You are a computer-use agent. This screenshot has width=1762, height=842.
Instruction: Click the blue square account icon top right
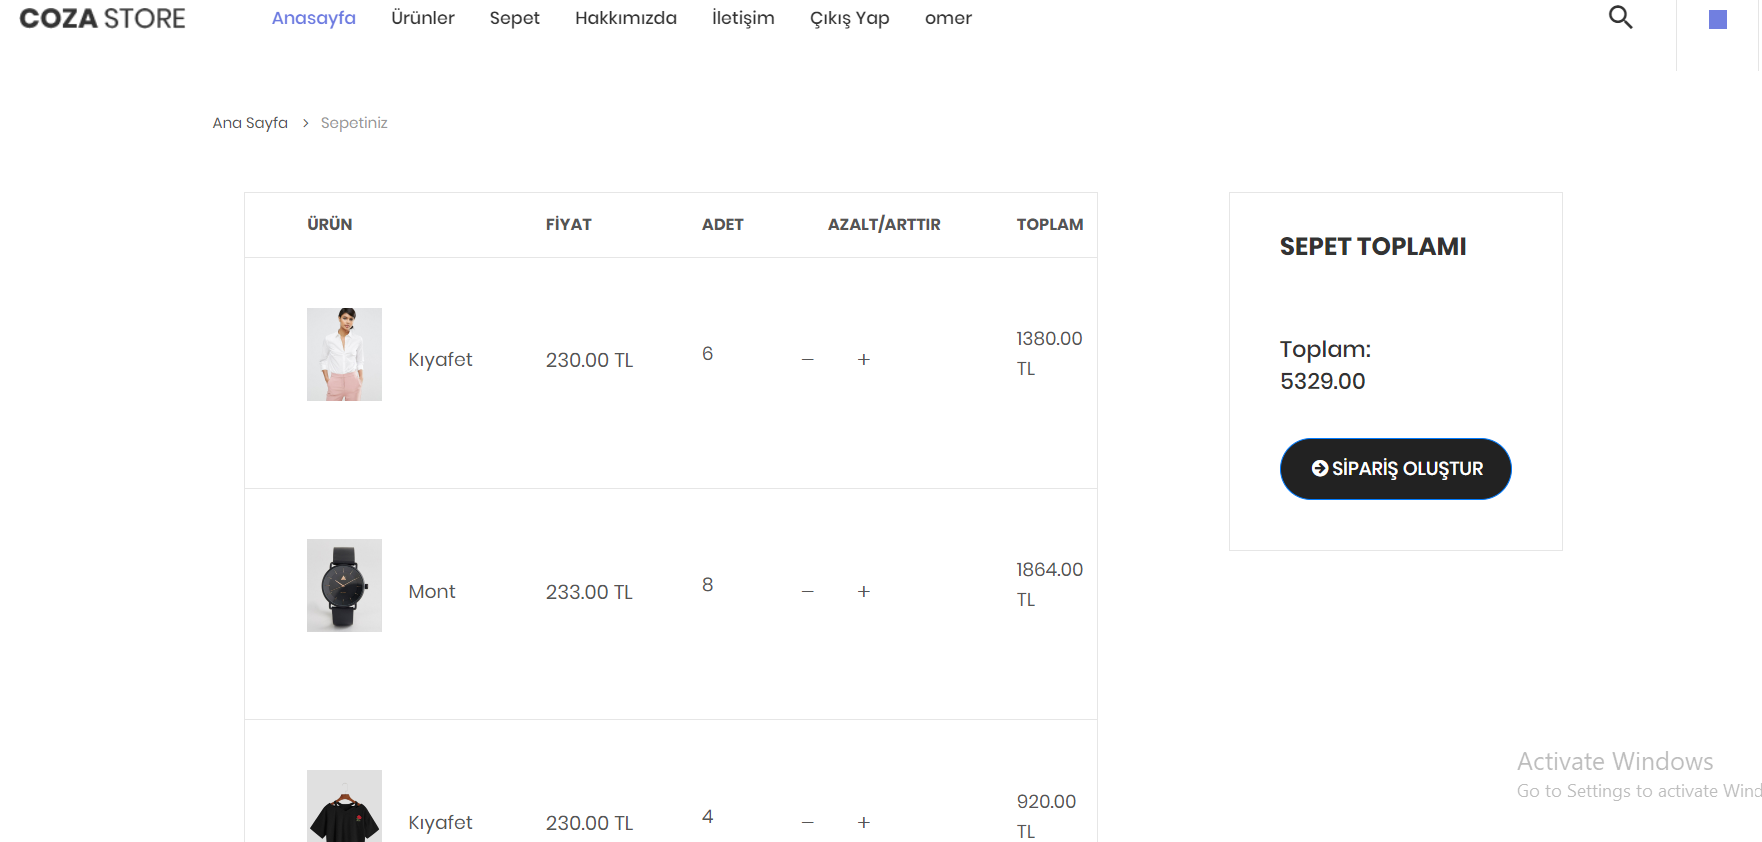click(x=1718, y=18)
